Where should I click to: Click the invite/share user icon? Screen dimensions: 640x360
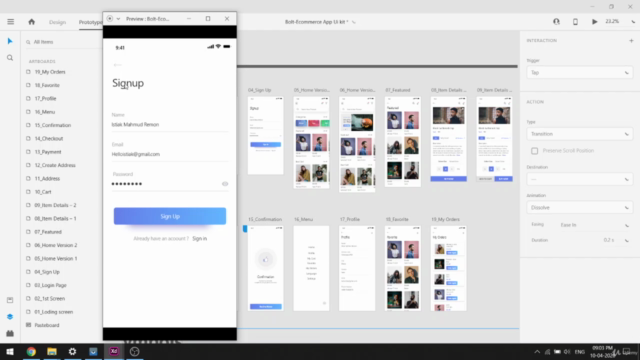[x=556, y=22]
